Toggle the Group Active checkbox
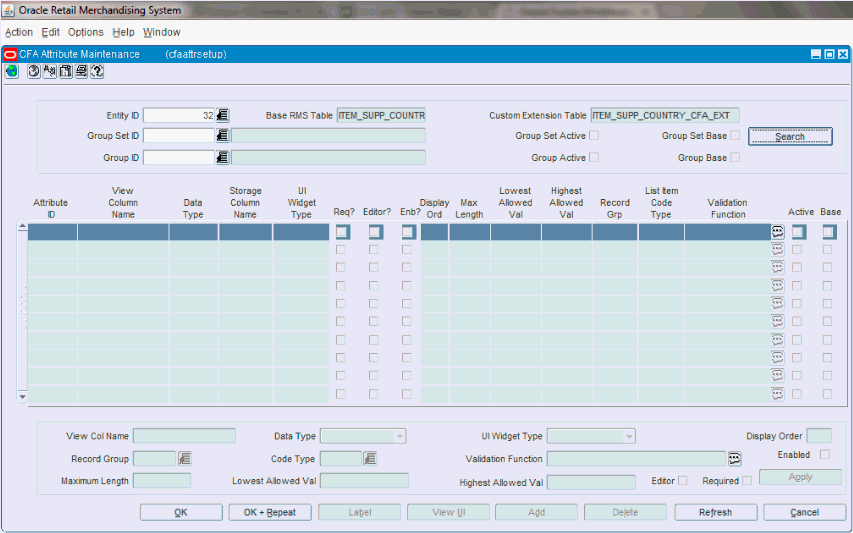The height and width of the screenshot is (533, 853). coord(594,157)
